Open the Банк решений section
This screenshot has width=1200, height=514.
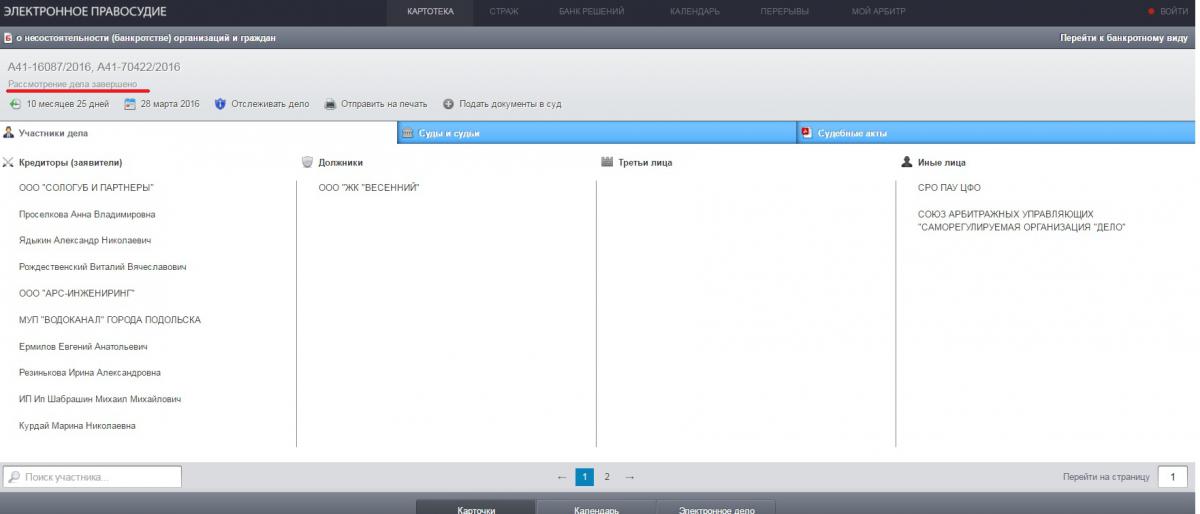(591, 11)
